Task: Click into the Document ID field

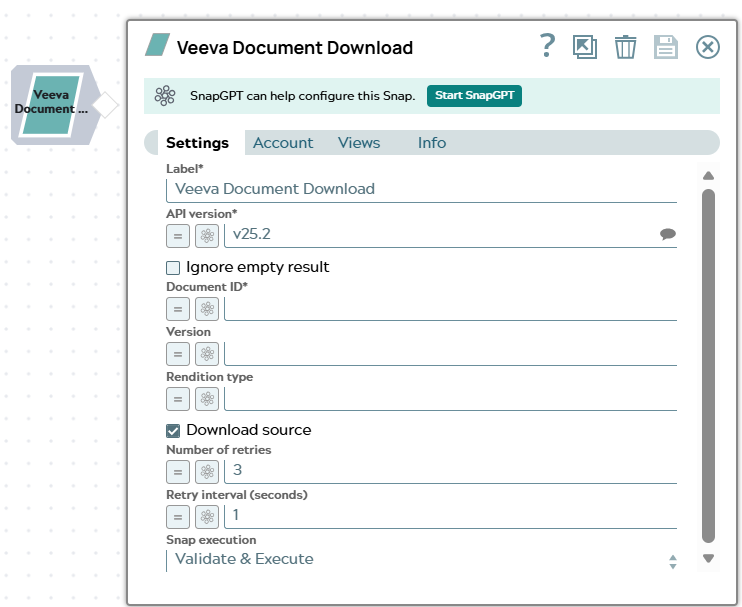Action: point(450,308)
